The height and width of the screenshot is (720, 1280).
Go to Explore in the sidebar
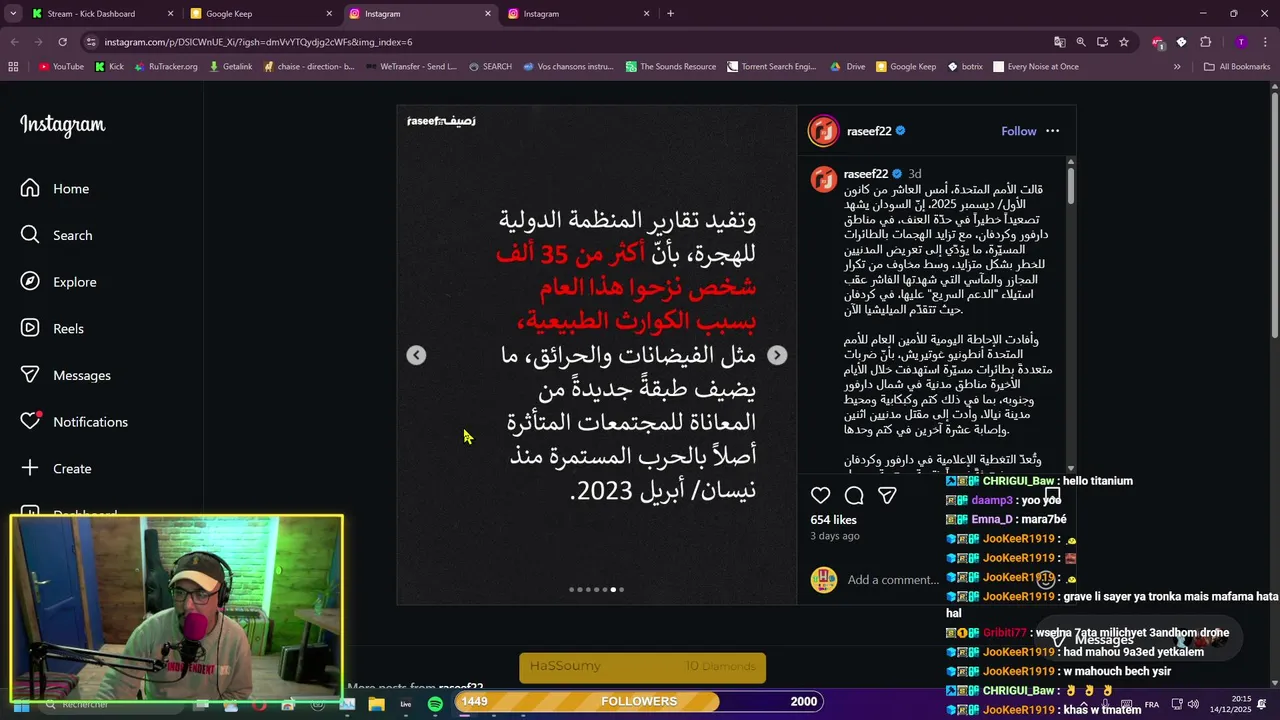(59, 282)
